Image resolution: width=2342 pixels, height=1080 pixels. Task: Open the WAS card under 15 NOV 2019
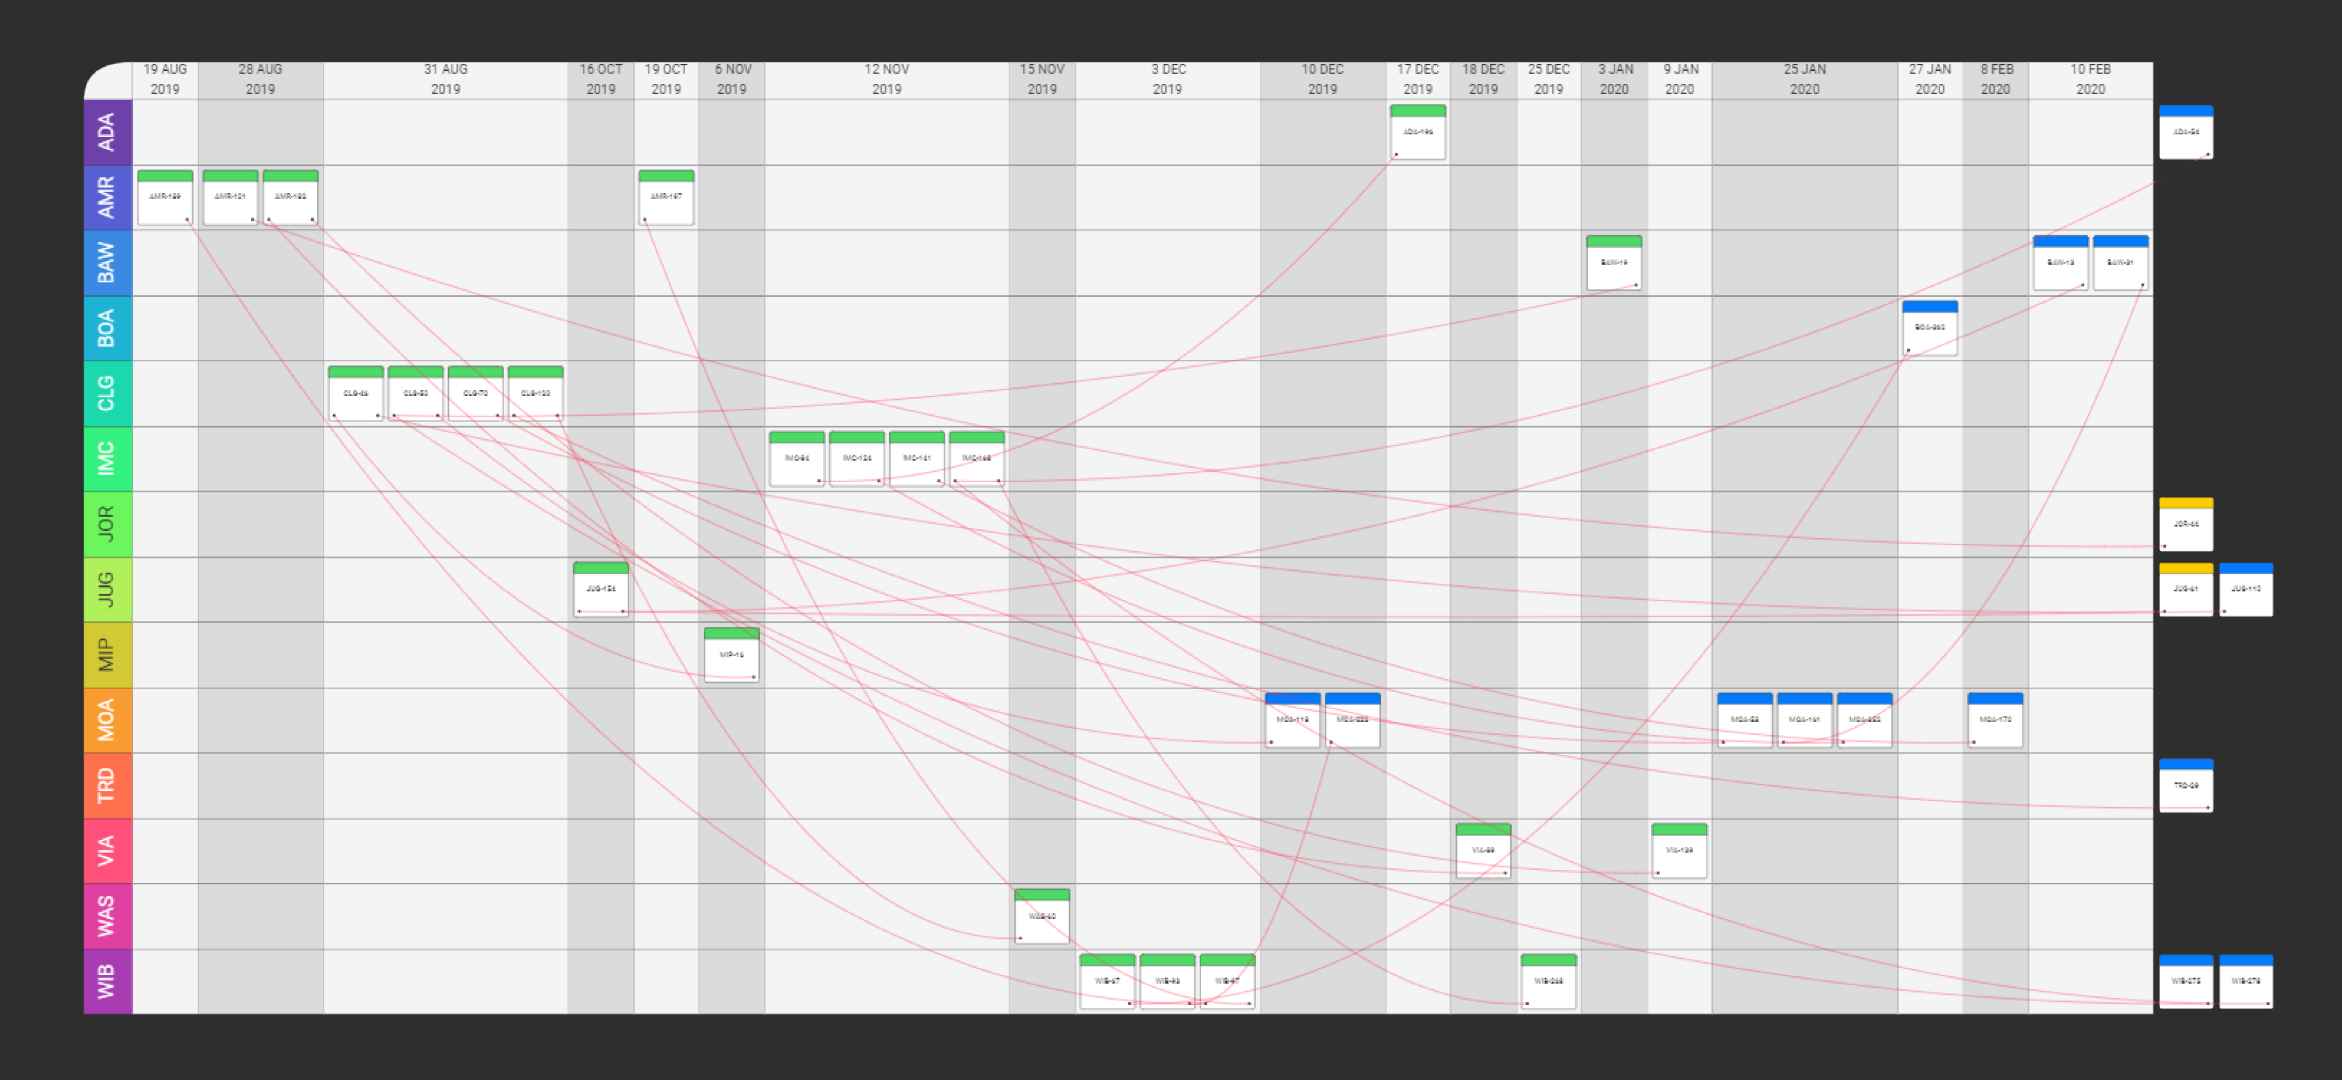click(x=1042, y=916)
